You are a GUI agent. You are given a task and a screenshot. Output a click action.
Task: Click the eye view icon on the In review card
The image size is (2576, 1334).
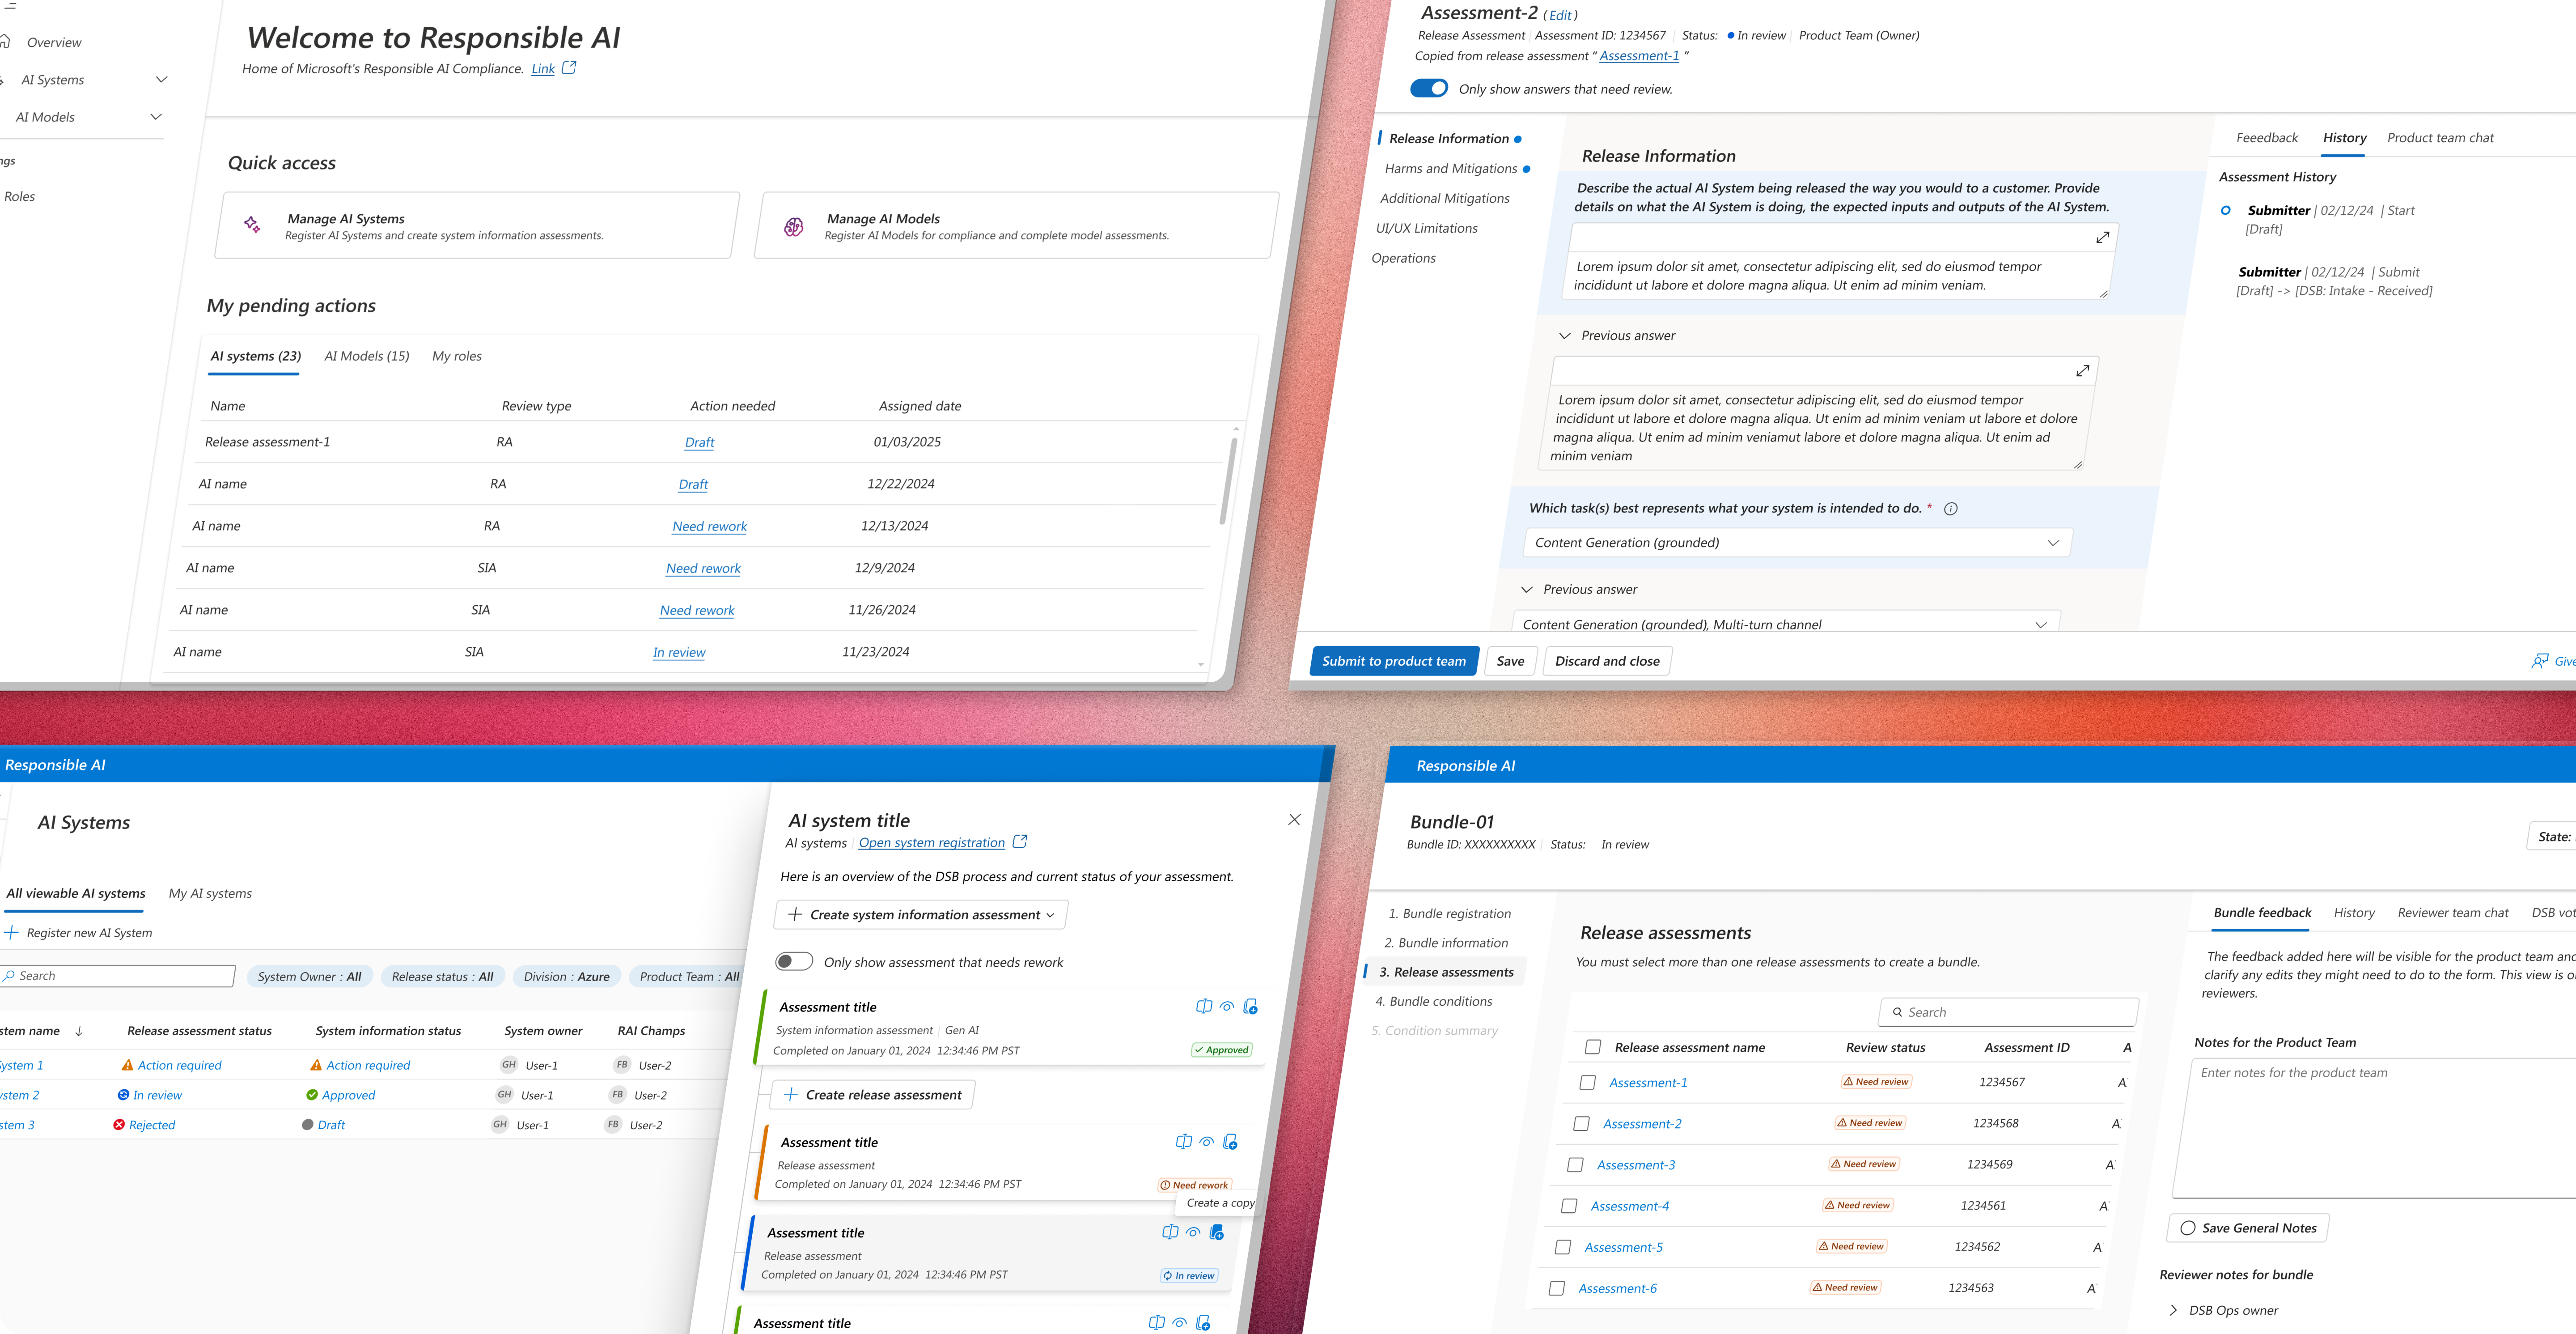click(1193, 1232)
